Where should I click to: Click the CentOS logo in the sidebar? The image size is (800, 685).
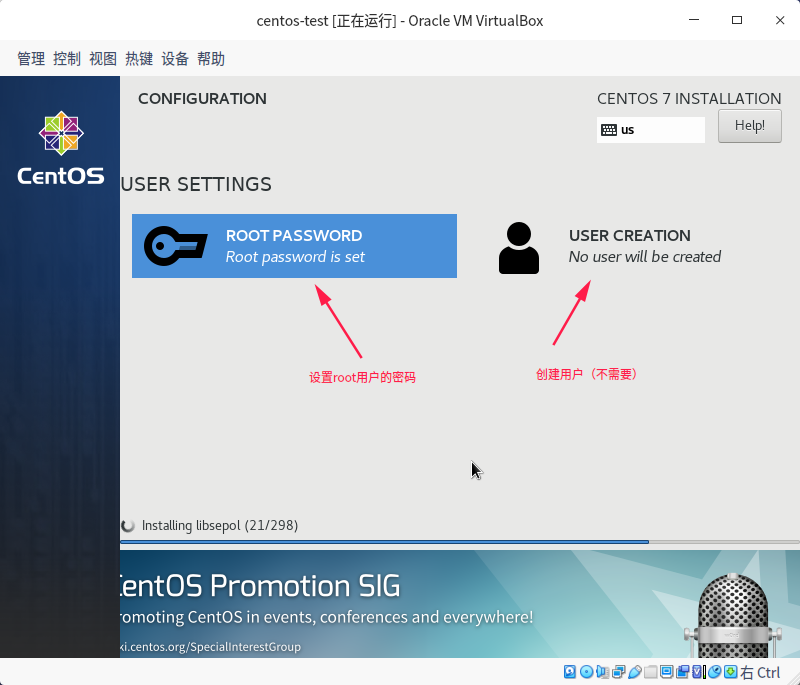pyautogui.click(x=61, y=148)
